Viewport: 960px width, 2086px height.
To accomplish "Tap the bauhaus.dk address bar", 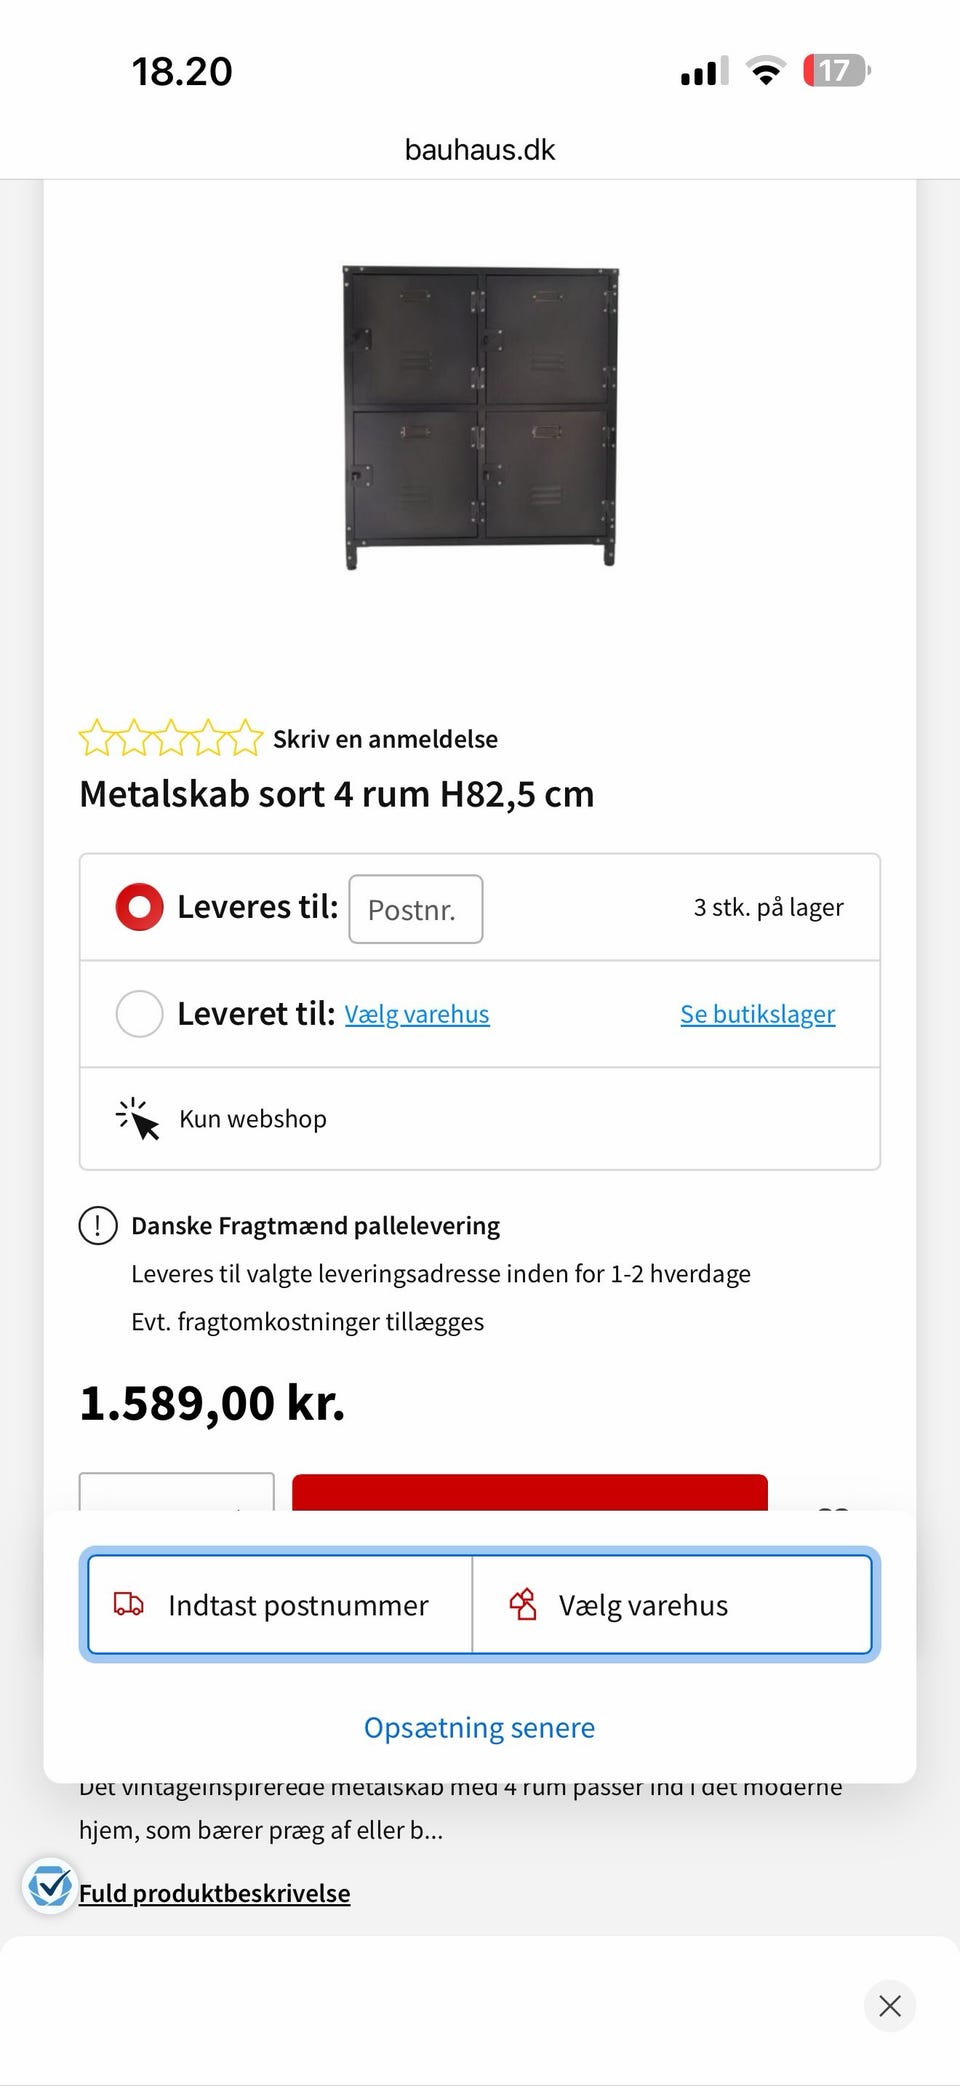I will 480,150.
